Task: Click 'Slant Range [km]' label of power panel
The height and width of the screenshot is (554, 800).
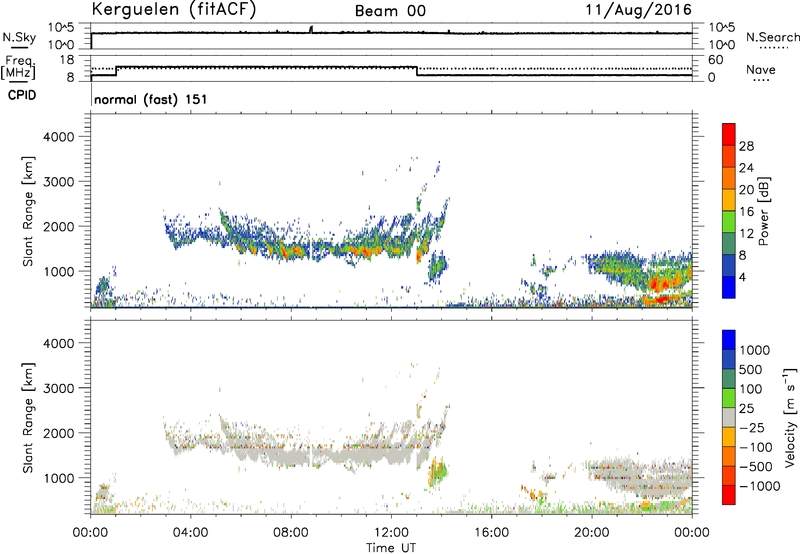Action: 28,211
